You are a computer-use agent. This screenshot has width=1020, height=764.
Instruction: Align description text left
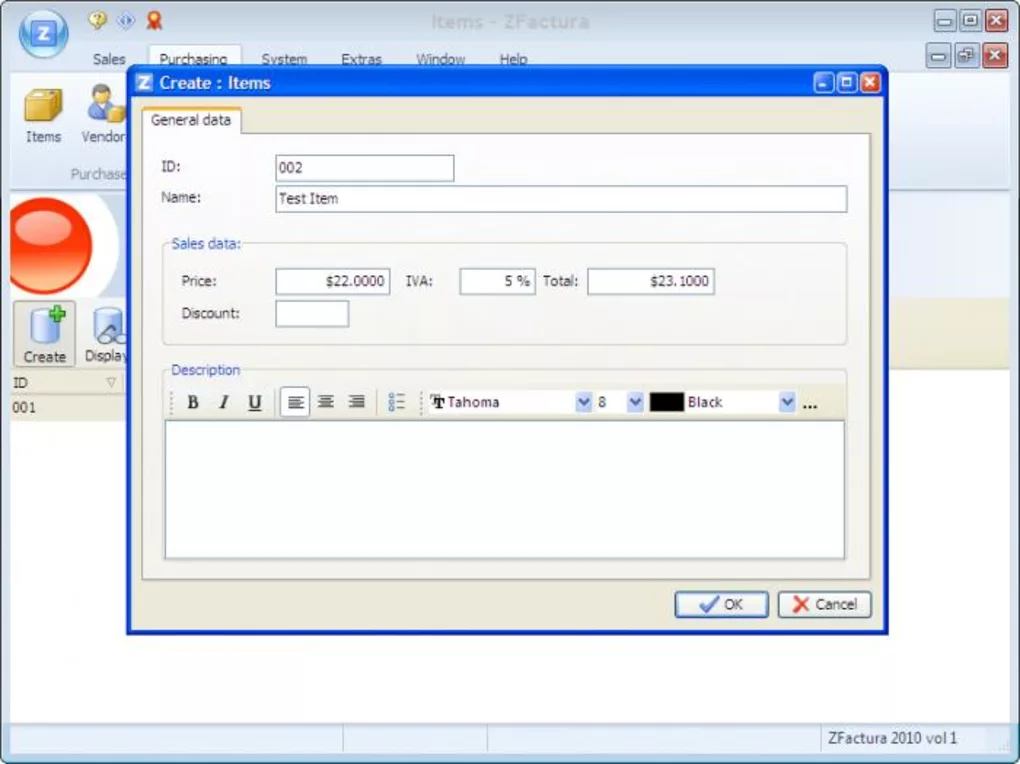click(295, 402)
